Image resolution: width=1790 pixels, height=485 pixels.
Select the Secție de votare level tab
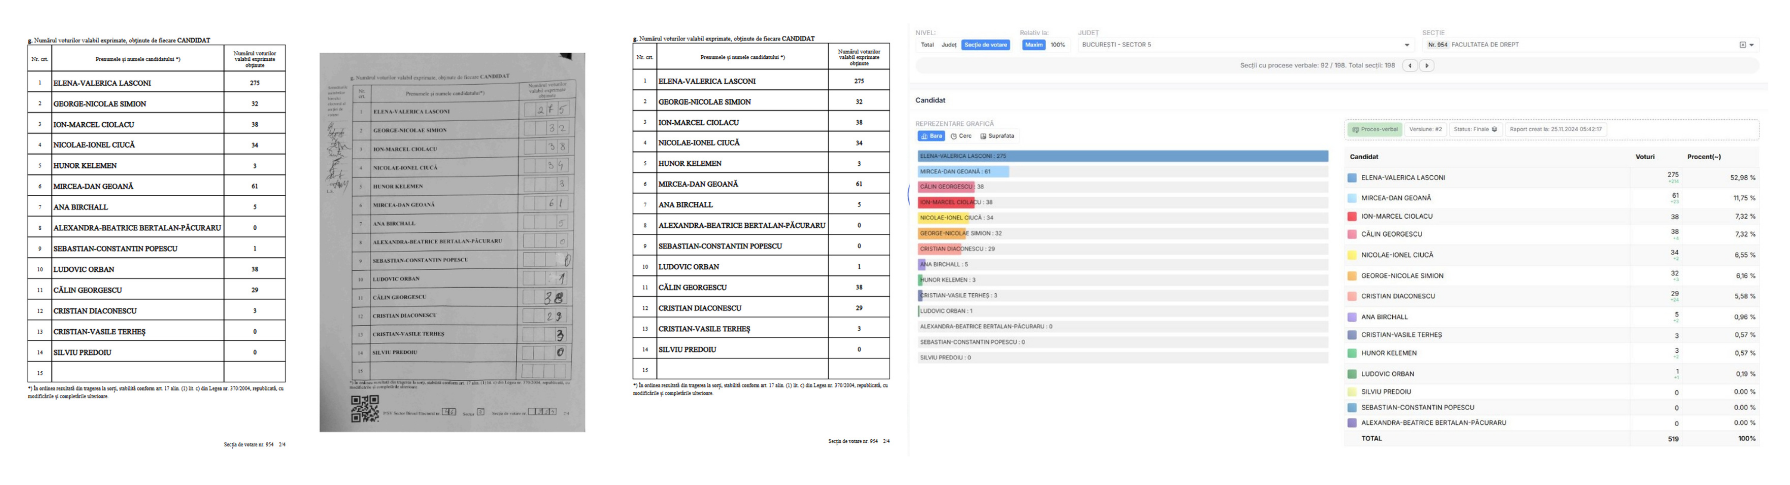[985, 45]
